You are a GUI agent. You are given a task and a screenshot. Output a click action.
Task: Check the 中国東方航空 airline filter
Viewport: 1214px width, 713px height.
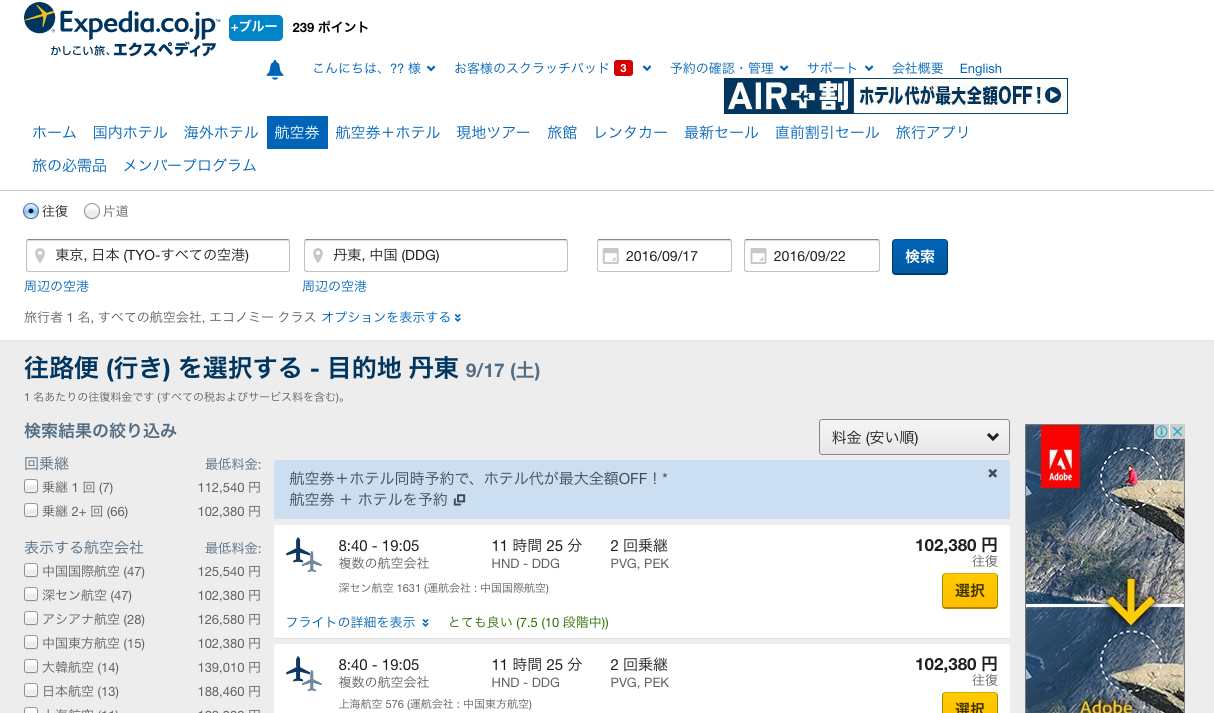(31, 643)
